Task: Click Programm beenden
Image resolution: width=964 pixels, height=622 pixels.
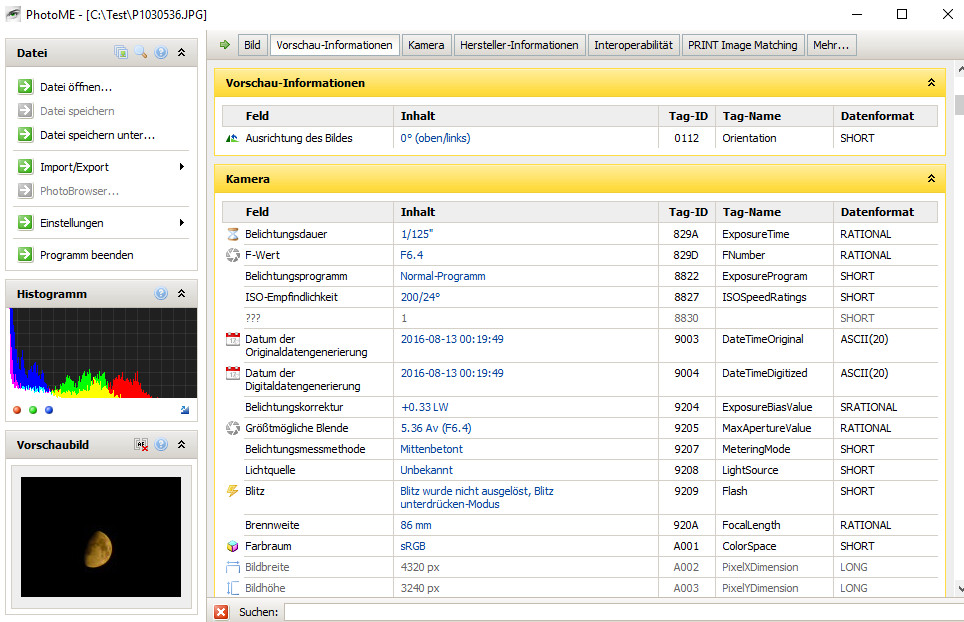Action: tap(86, 255)
